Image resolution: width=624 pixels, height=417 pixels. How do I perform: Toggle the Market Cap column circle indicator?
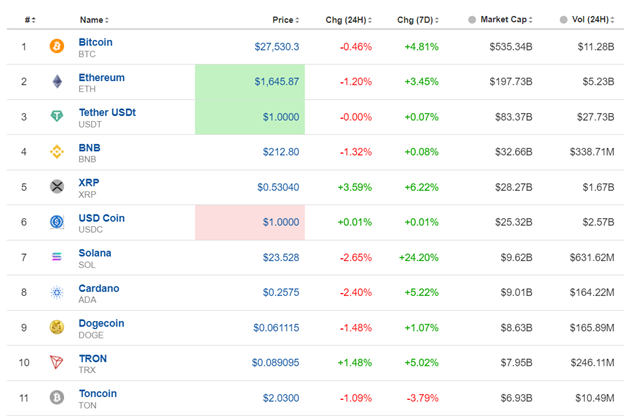click(x=472, y=19)
